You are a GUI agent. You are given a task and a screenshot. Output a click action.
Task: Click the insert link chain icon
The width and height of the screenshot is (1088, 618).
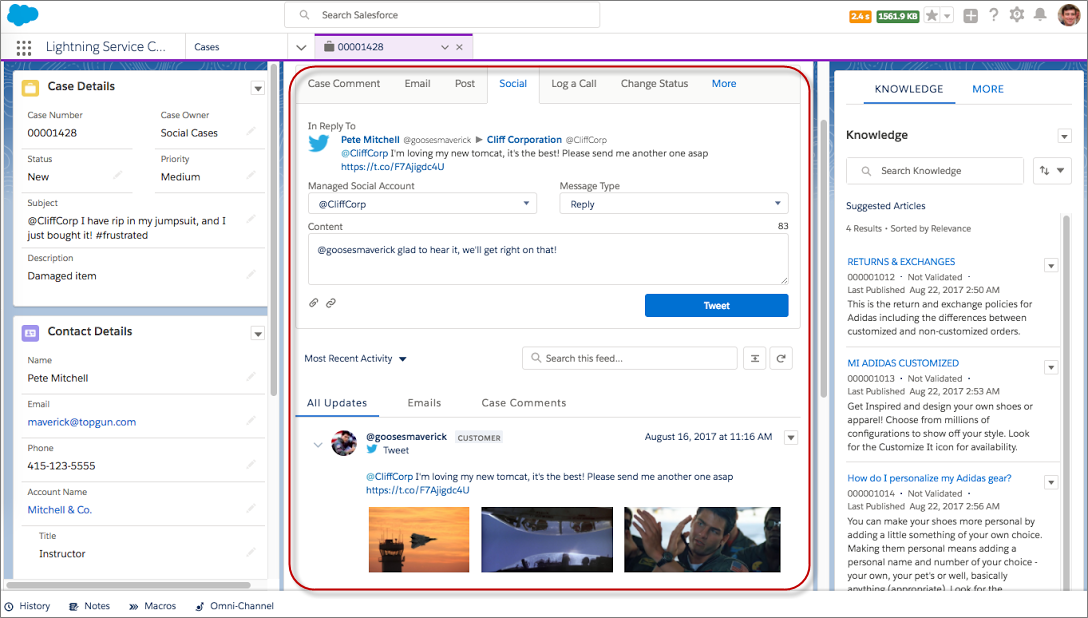[x=331, y=303]
